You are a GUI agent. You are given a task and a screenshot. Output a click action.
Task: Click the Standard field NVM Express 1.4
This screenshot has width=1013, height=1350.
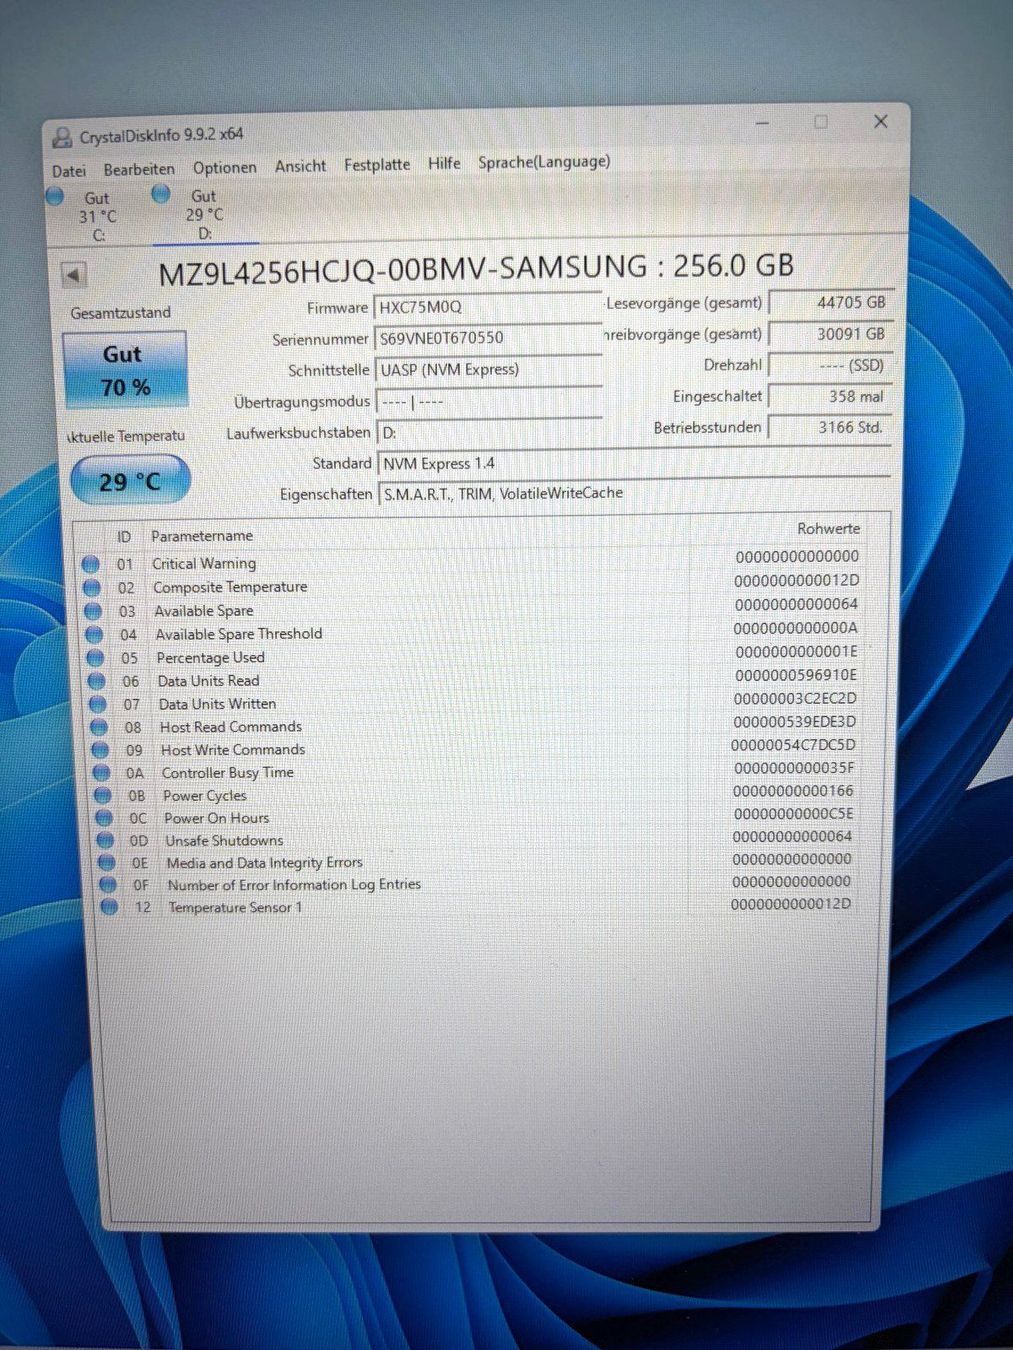coord(634,463)
